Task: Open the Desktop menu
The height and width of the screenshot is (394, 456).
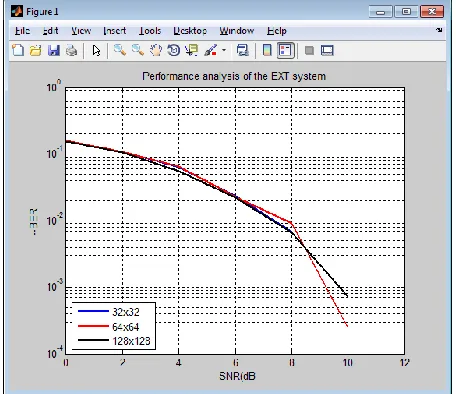Action: pos(190,31)
